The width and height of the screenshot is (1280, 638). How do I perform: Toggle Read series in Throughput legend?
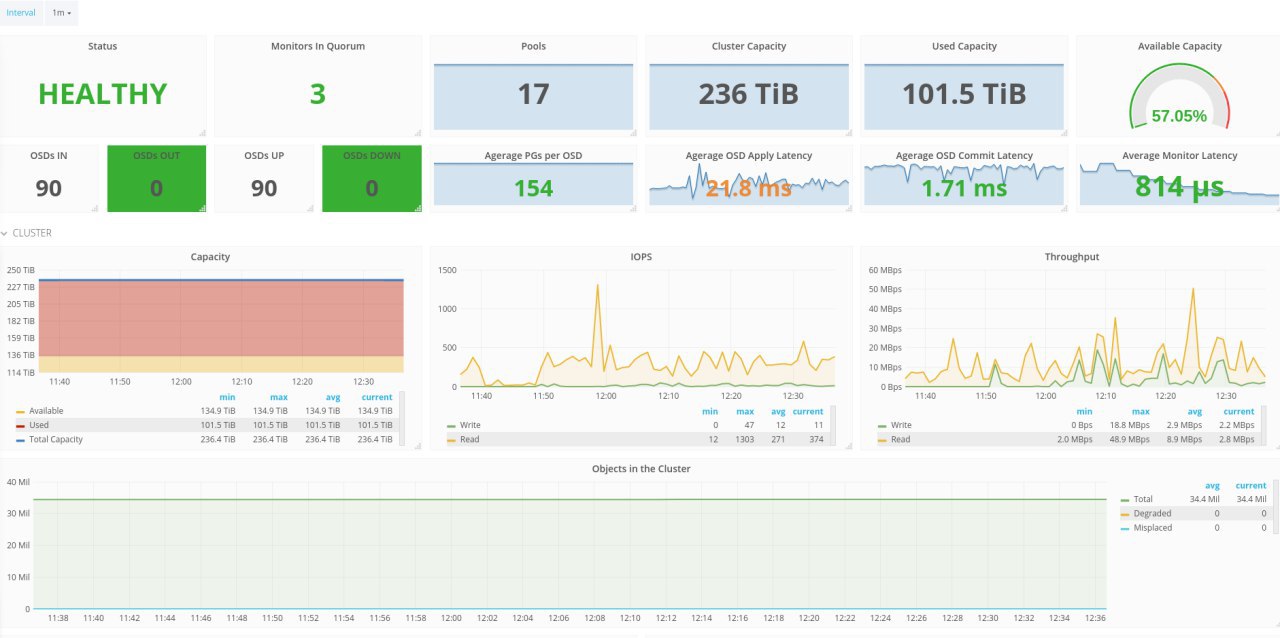(x=900, y=439)
